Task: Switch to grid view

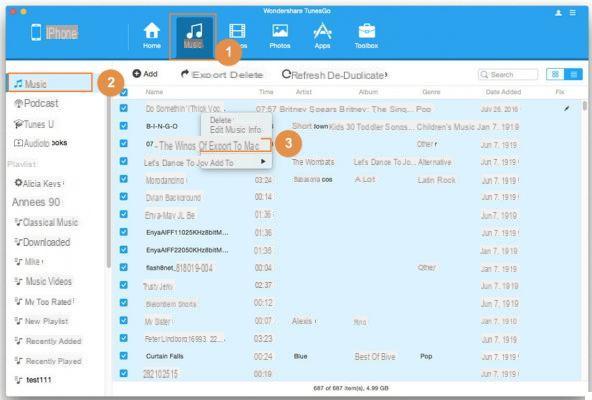Action: coord(555,74)
